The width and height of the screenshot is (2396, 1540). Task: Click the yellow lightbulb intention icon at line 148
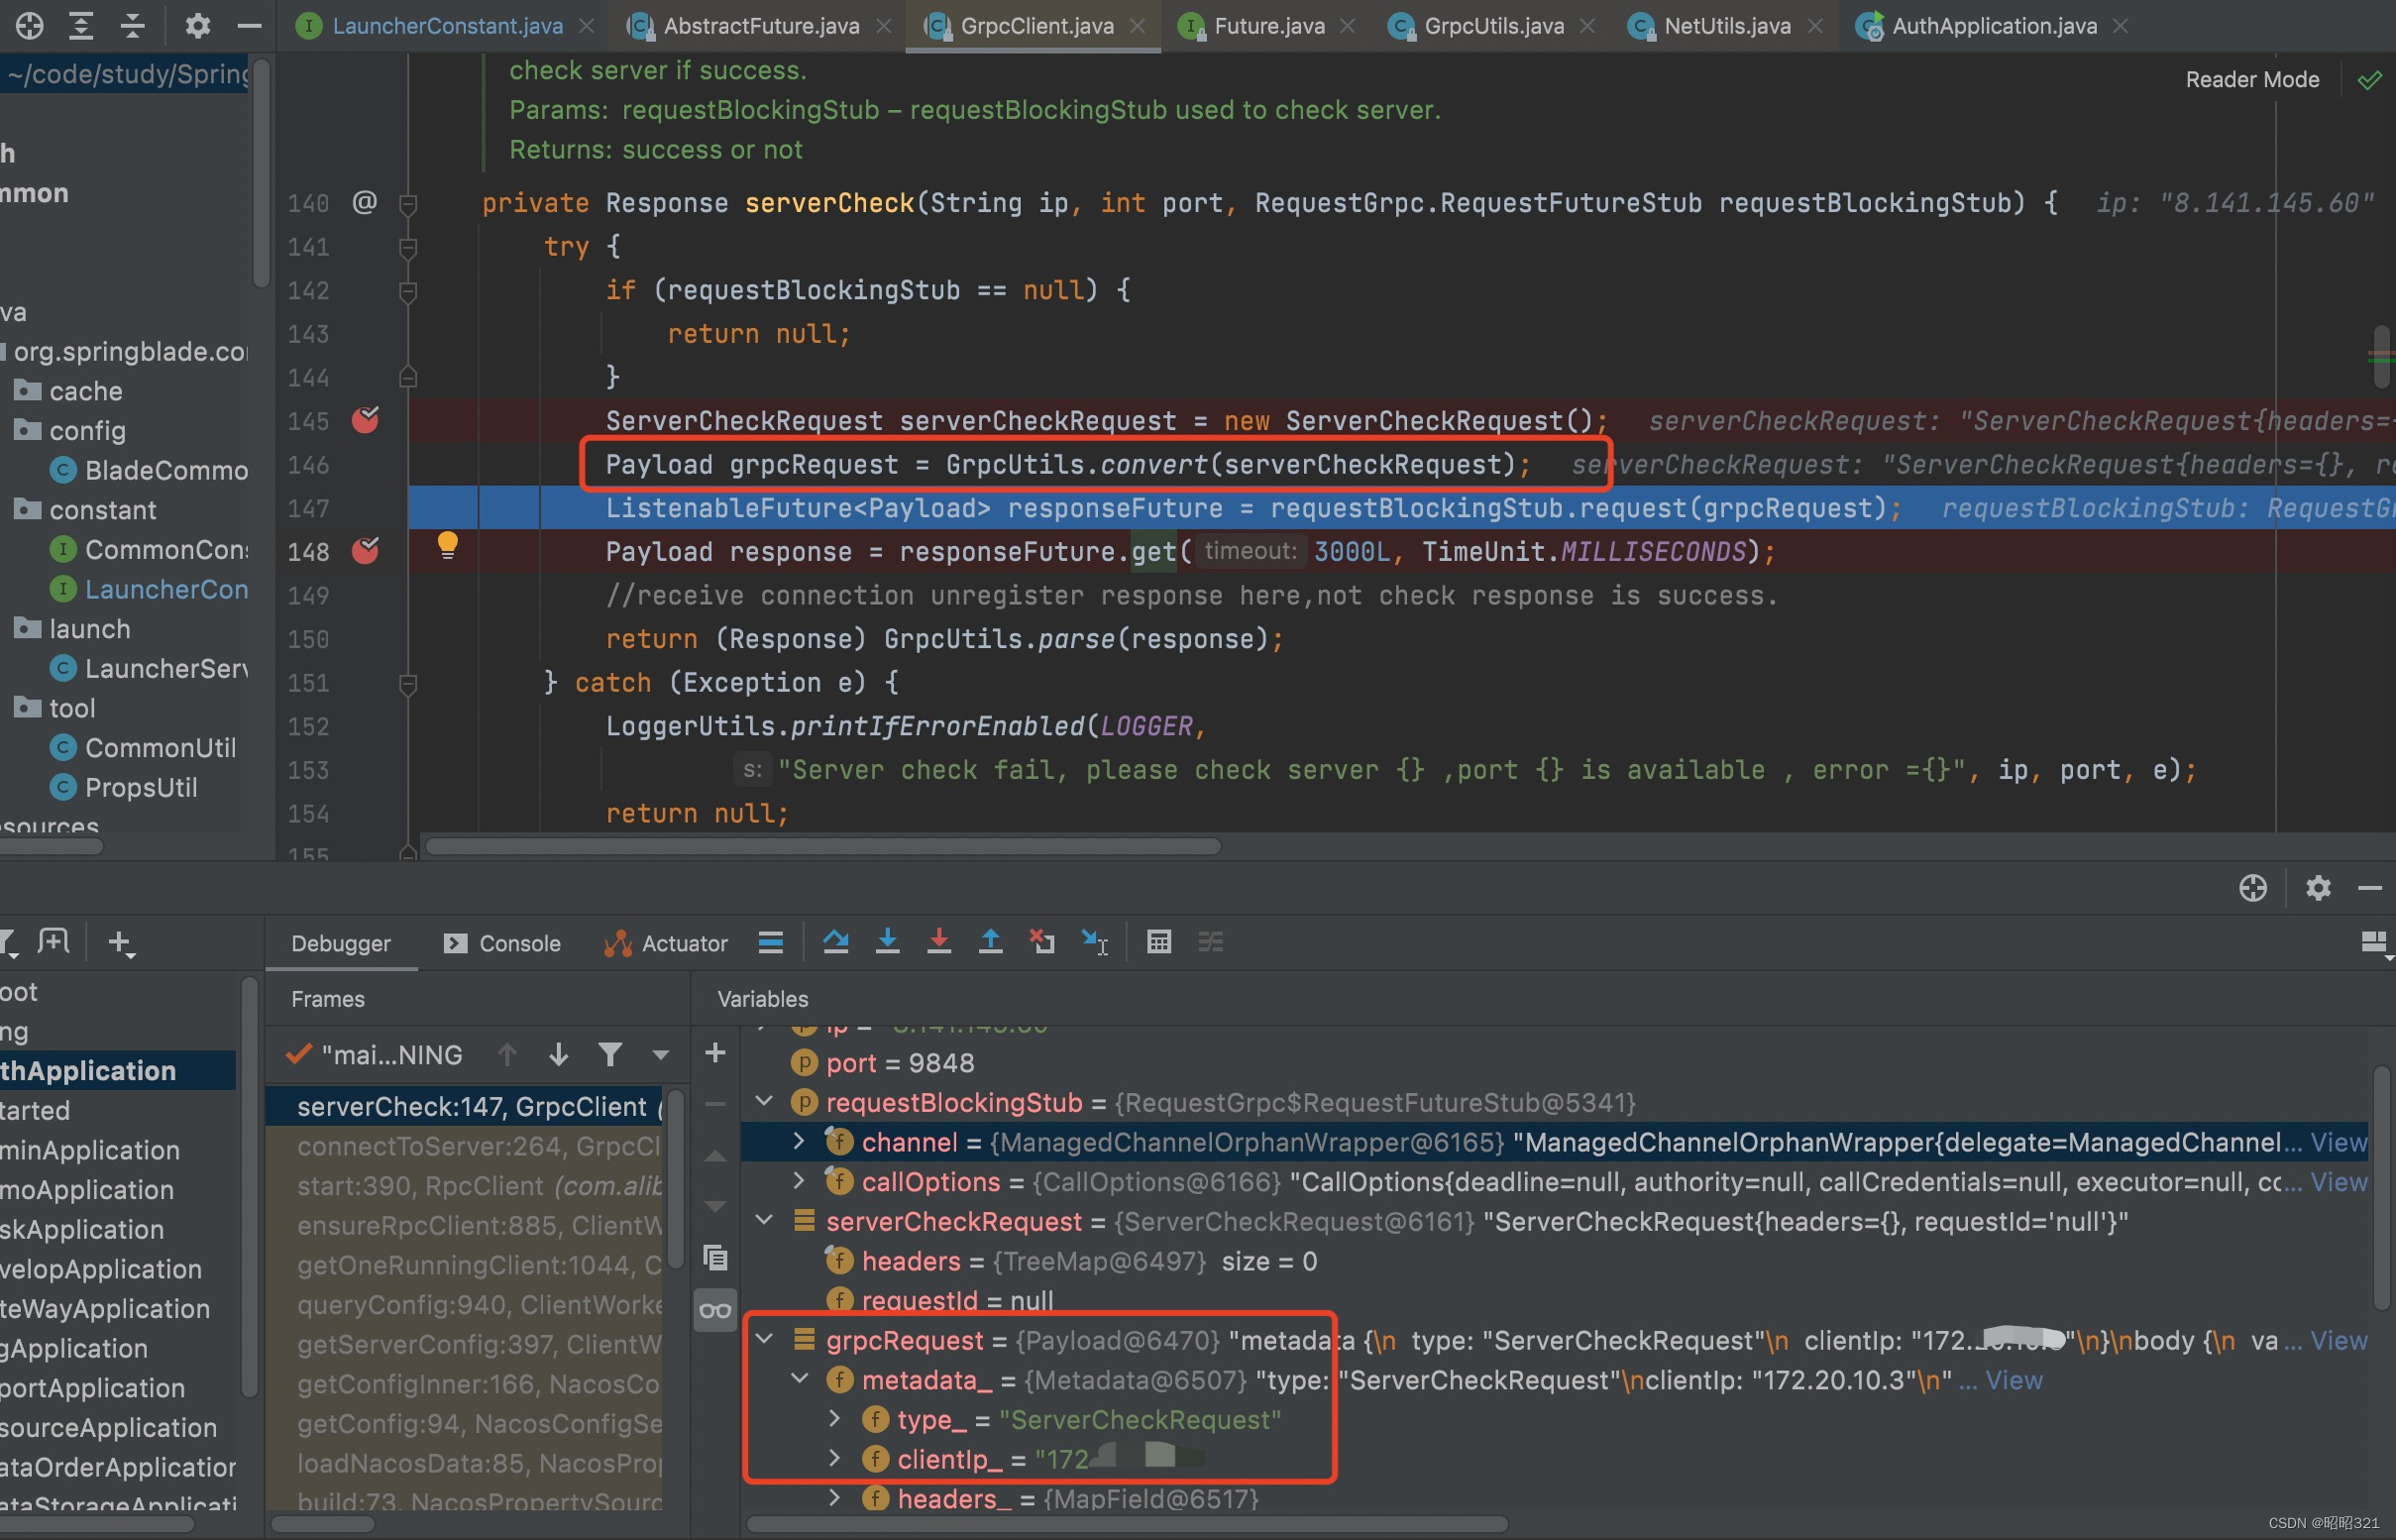pos(446,545)
